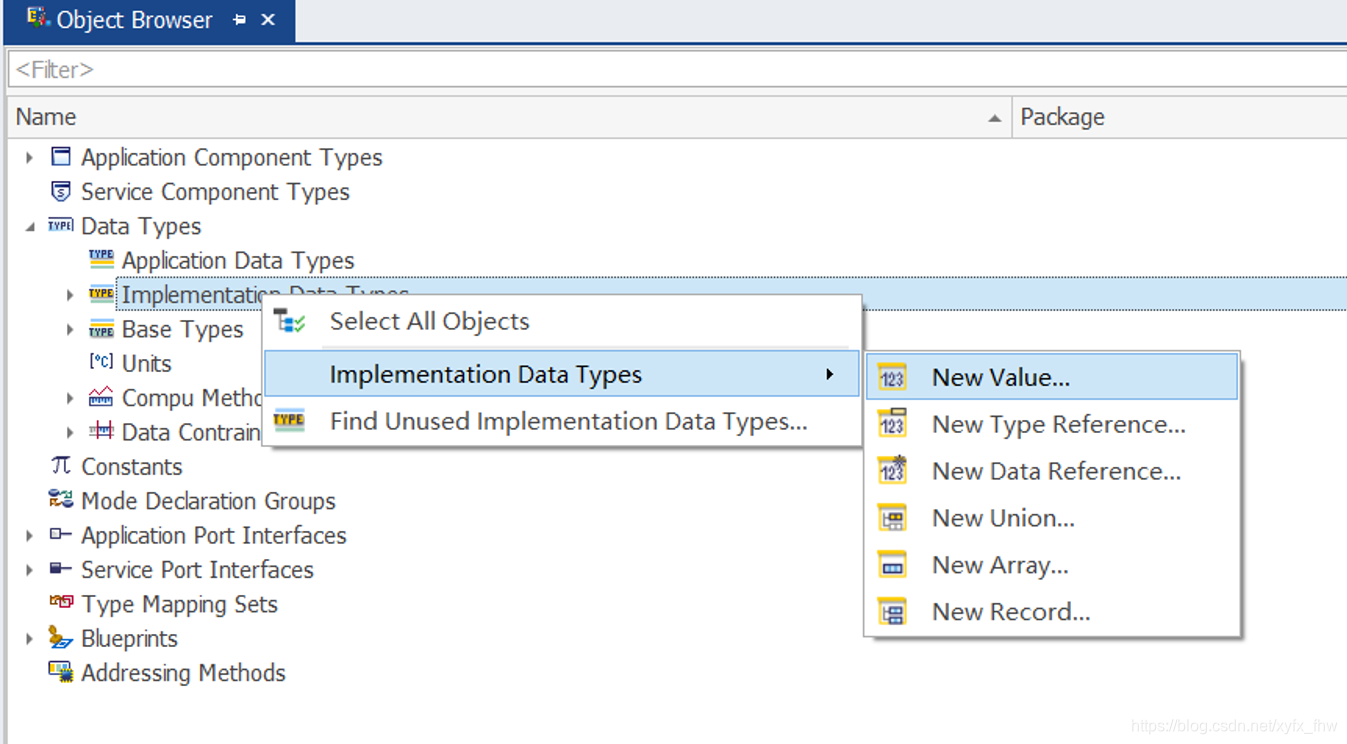Sort by the Package column header

tap(1179, 117)
